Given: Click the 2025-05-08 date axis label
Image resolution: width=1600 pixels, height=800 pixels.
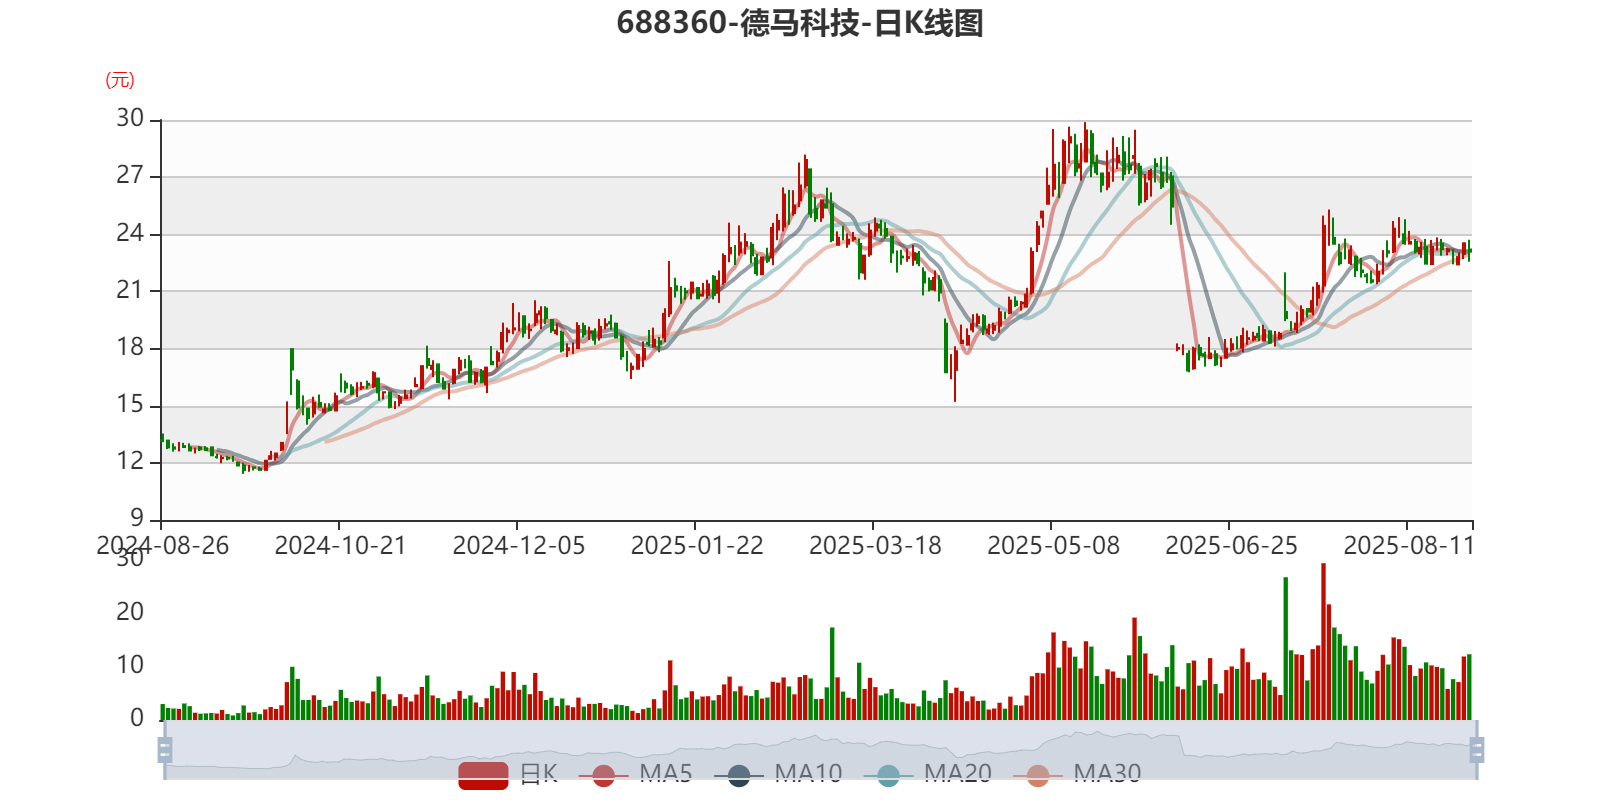Looking at the screenshot, I should [1053, 546].
